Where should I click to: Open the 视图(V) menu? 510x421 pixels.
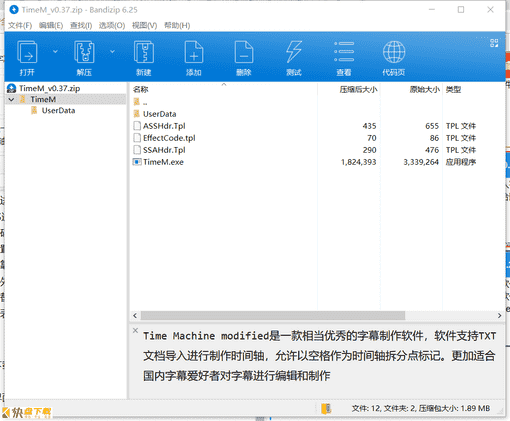144,25
